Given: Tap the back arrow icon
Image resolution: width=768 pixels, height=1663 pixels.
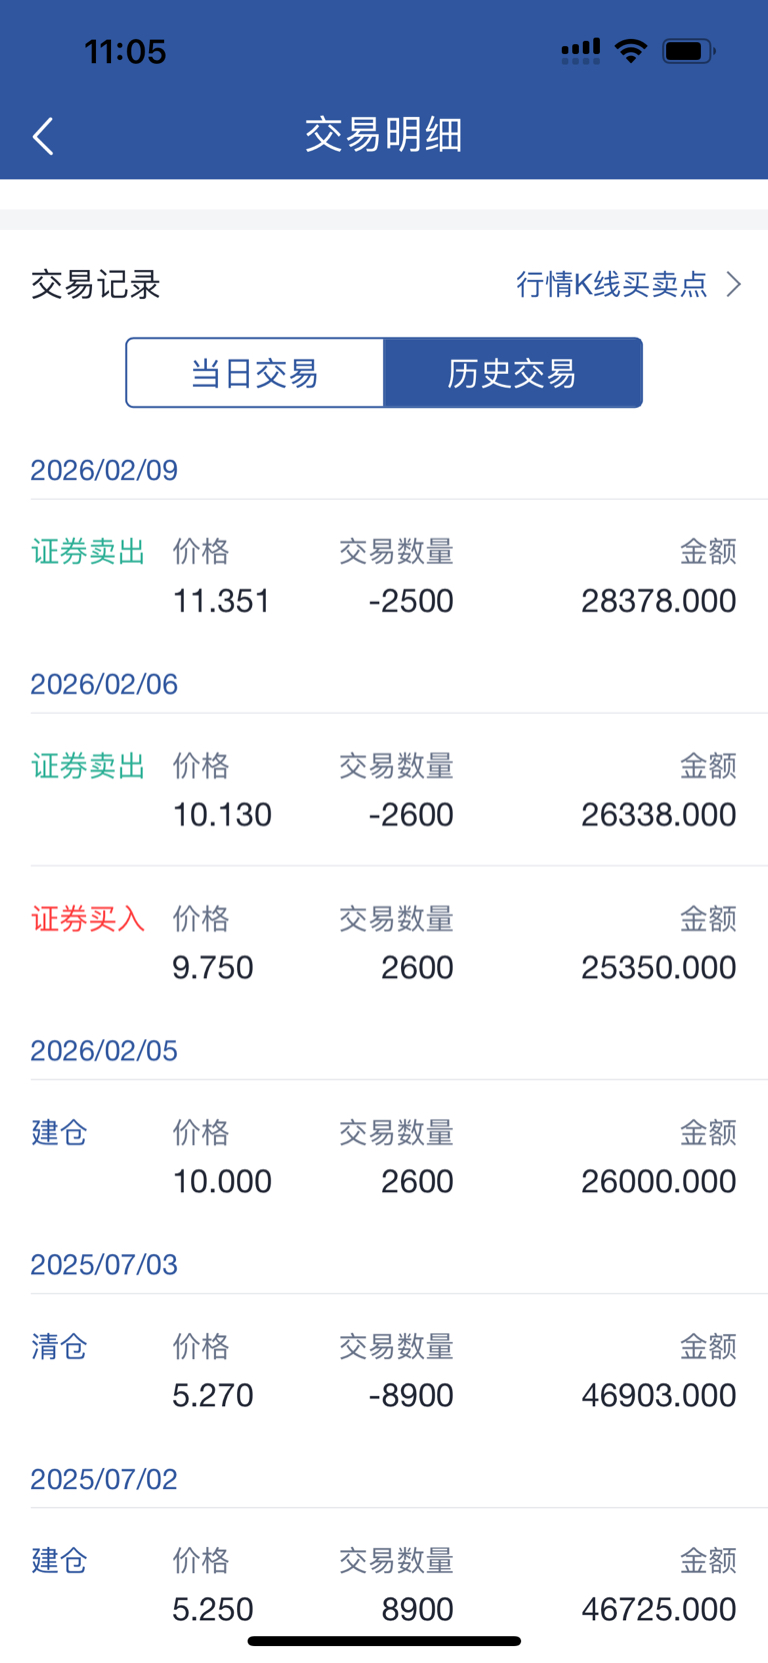Looking at the screenshot, I should point(43,136).
